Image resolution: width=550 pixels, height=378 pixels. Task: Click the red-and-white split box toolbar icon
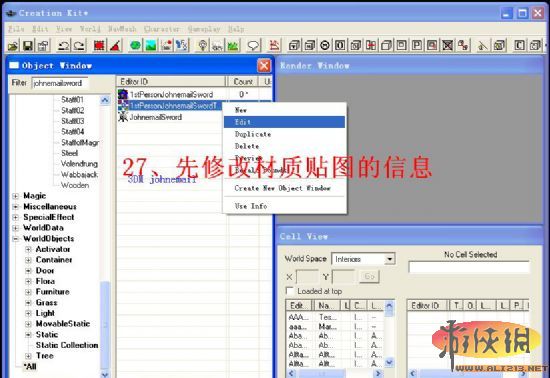point(371,45)
